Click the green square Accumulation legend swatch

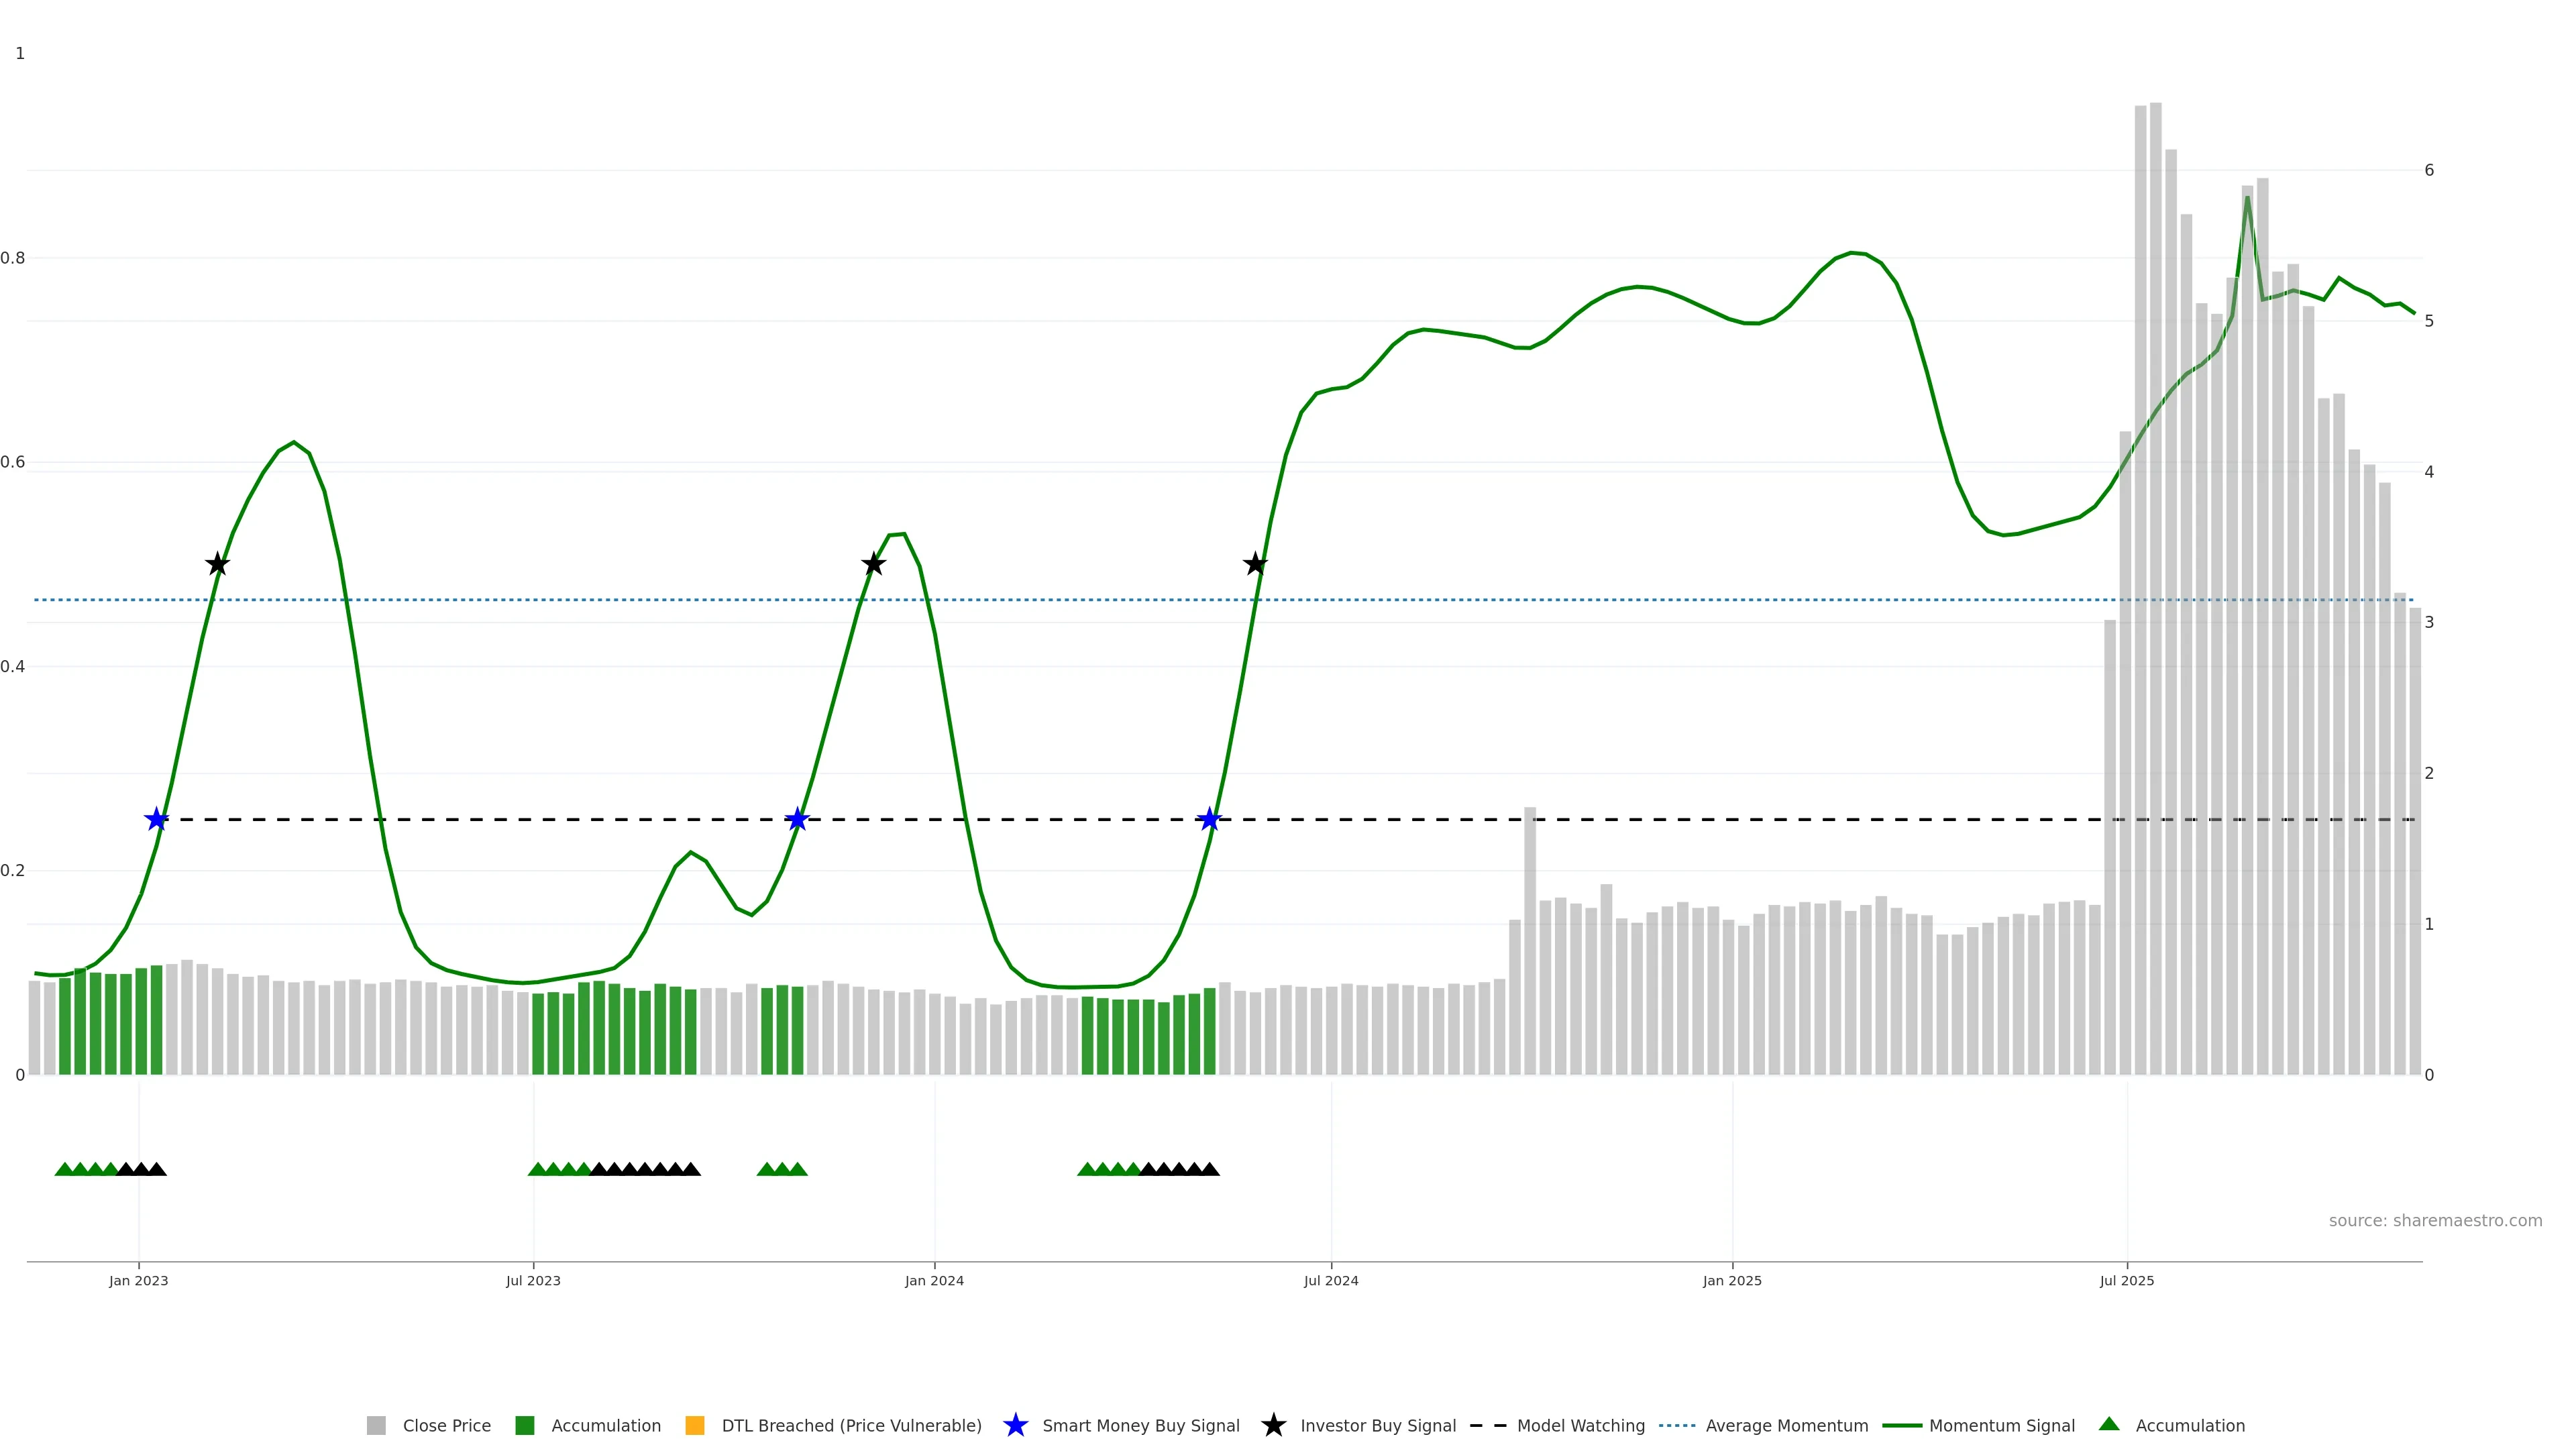pyautogui.click(x=524, y=1426)
